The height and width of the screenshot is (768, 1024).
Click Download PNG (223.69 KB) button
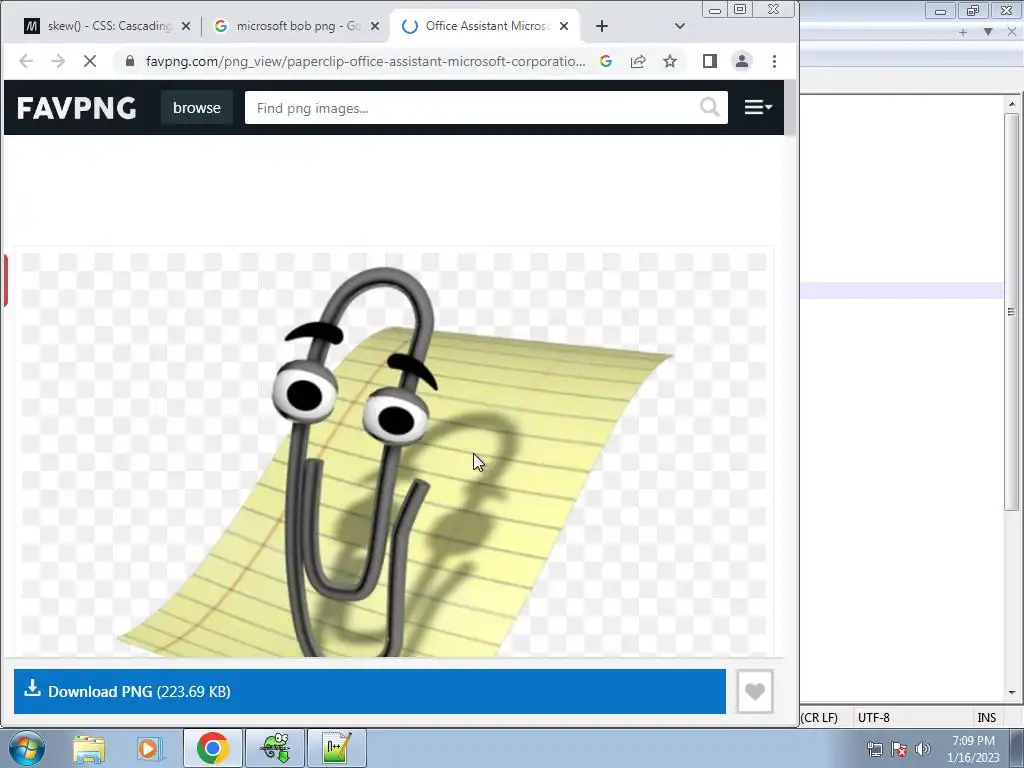point(370,692)
